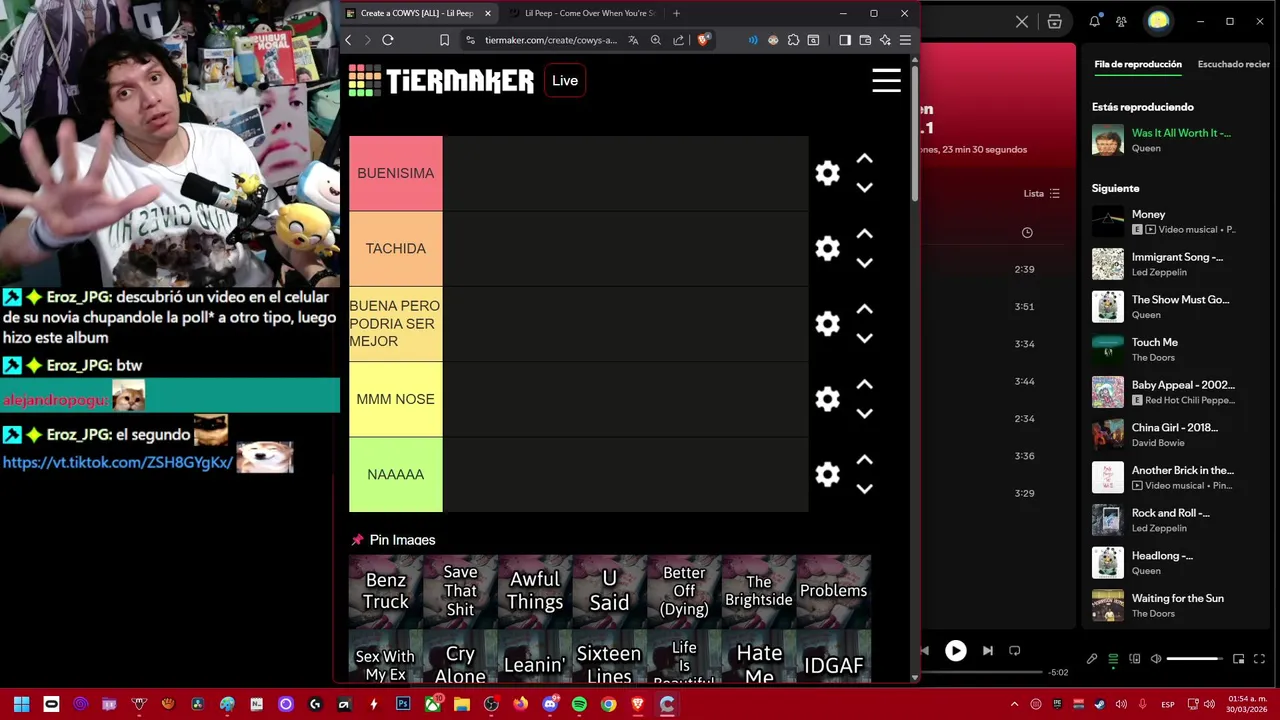Viewport: 1280px width, 720px height.
Task: Open settings gear for TACHIDA tier
Action: [x=827, y=248]
